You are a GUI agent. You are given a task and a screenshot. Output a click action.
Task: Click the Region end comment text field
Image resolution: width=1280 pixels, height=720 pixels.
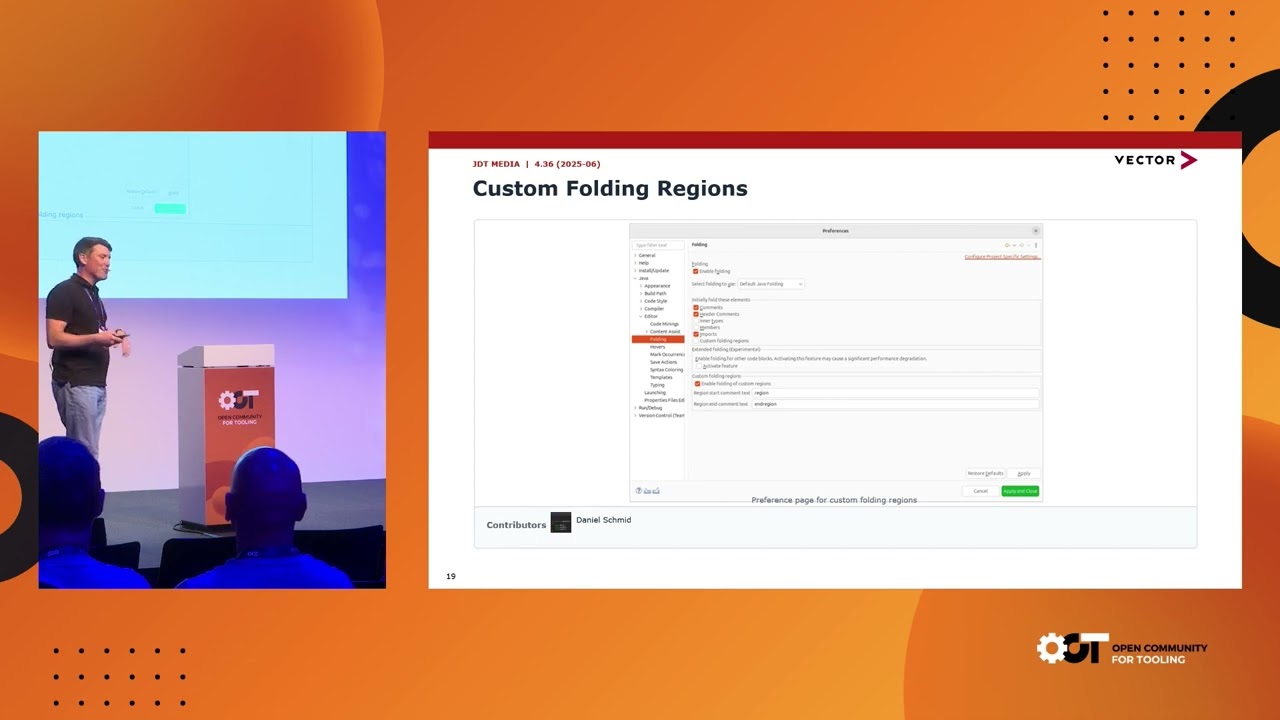click(x=895, y=404)
